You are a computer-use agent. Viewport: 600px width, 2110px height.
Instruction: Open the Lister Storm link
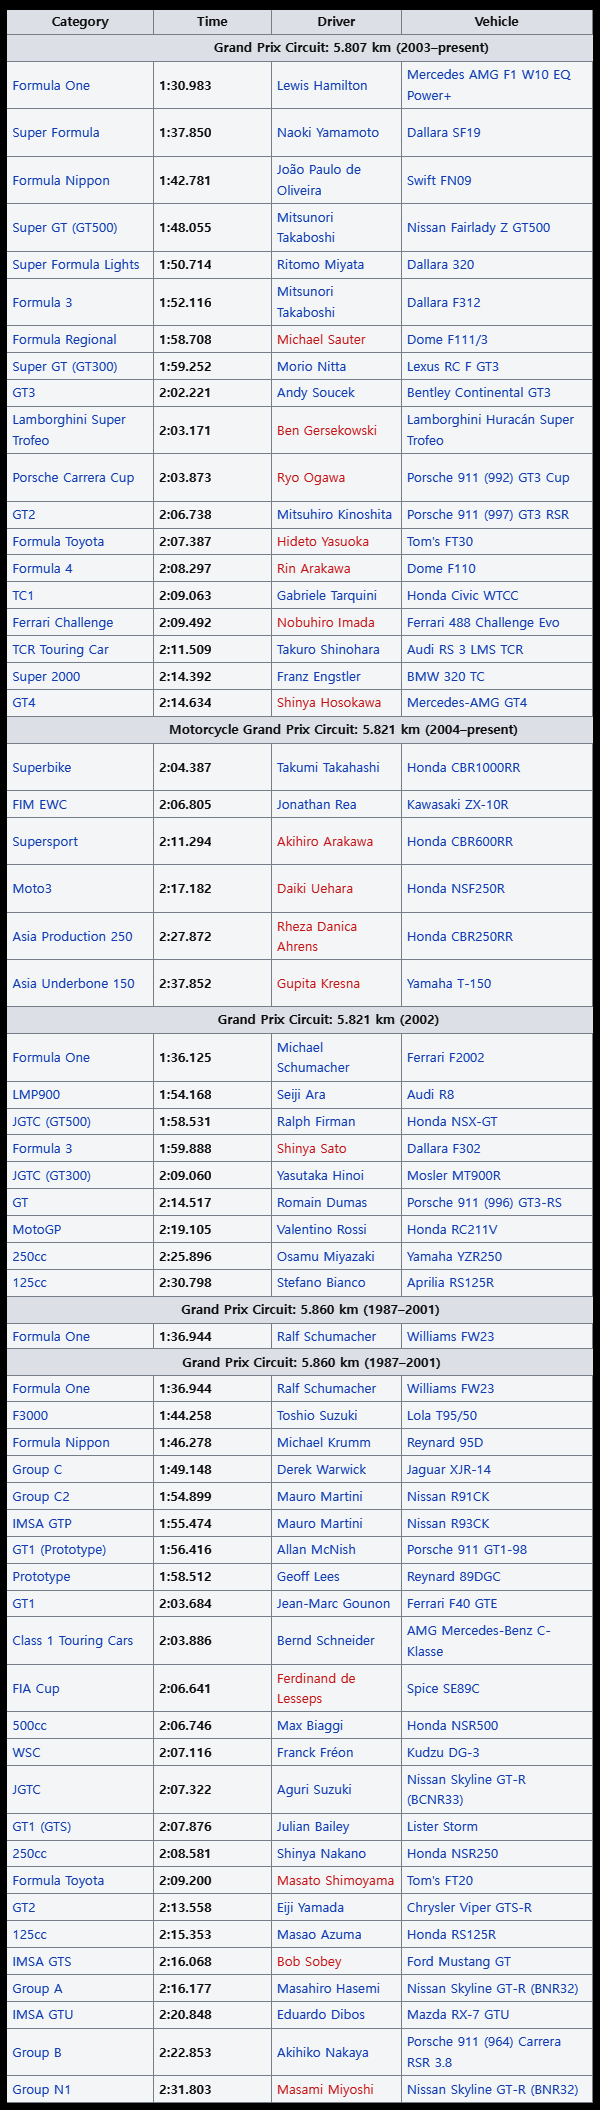tap(442, 1827)
